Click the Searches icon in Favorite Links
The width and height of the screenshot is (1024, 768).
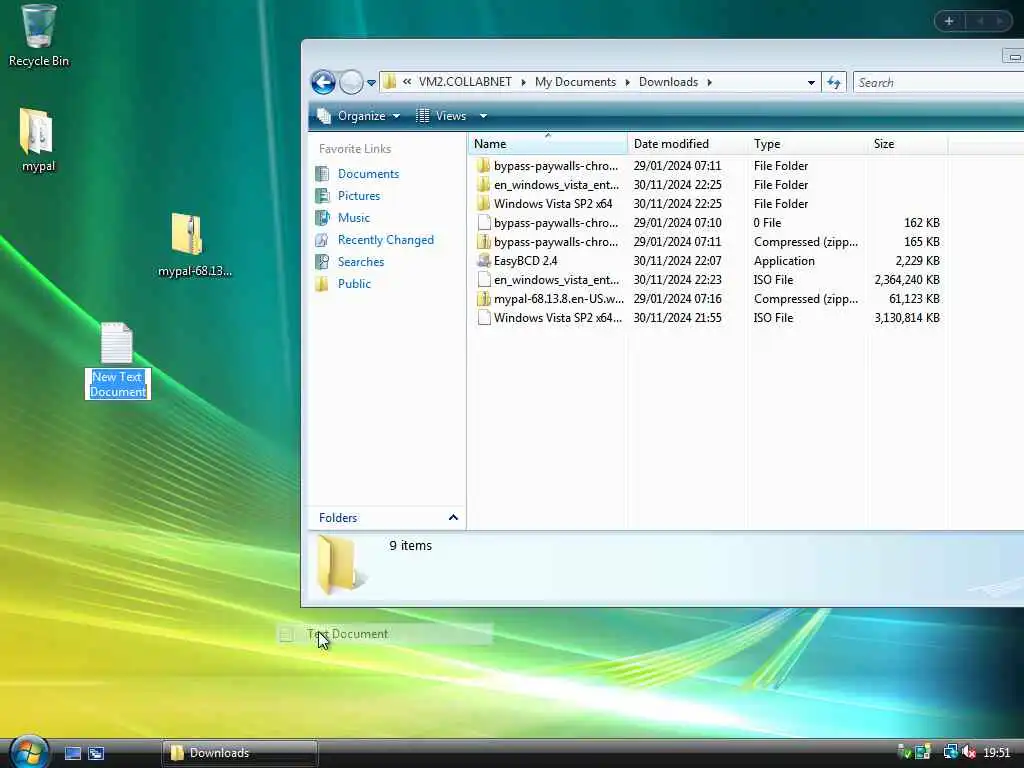coord(322,262)
